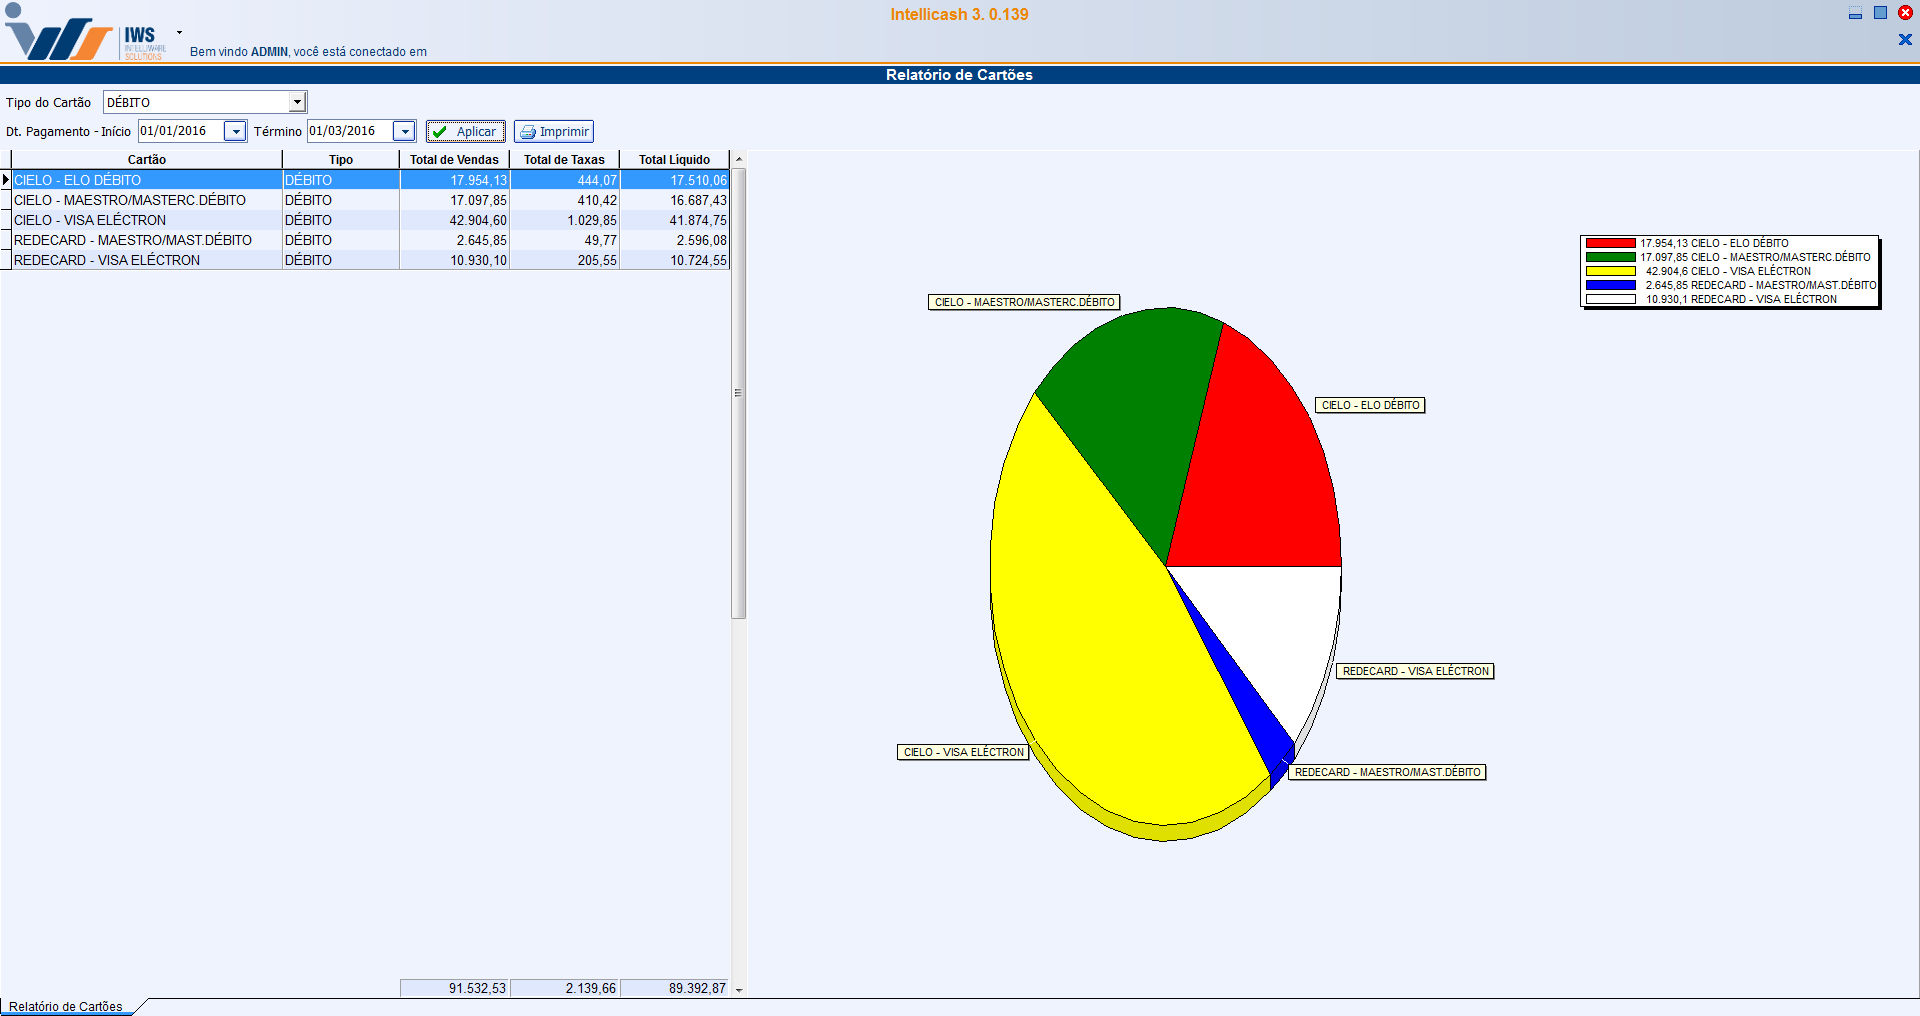This screenshot has height=1016, width=1920.
Task: Open the small arrow menu beside IWS logo
Action: [179, 33]
